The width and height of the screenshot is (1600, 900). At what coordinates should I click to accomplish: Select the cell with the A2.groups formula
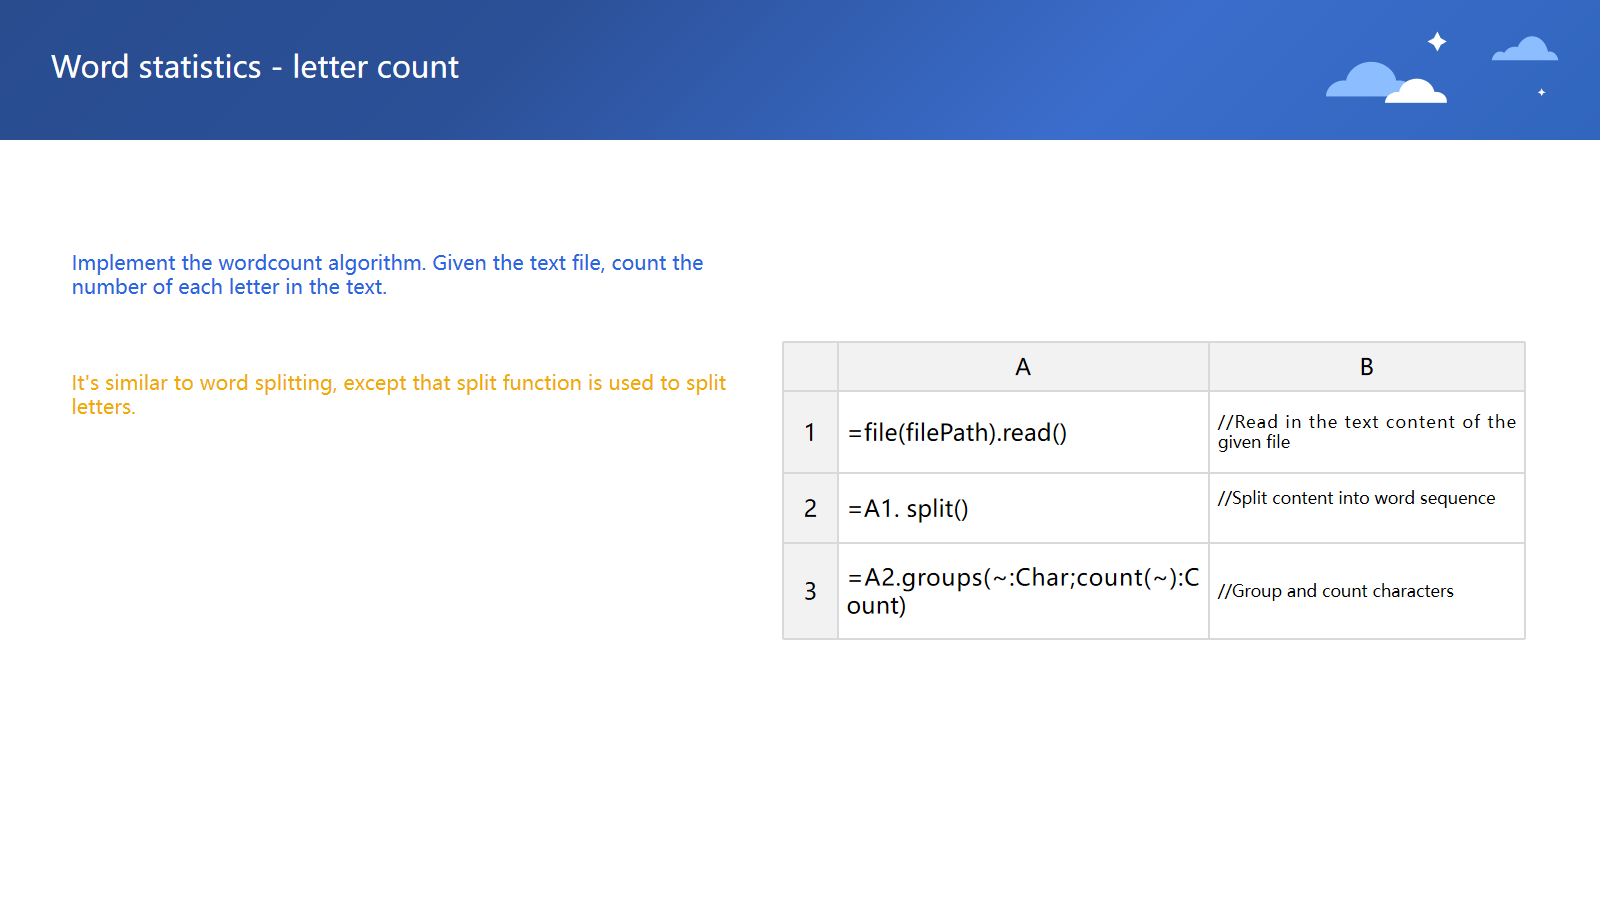tap(1022, 591)
